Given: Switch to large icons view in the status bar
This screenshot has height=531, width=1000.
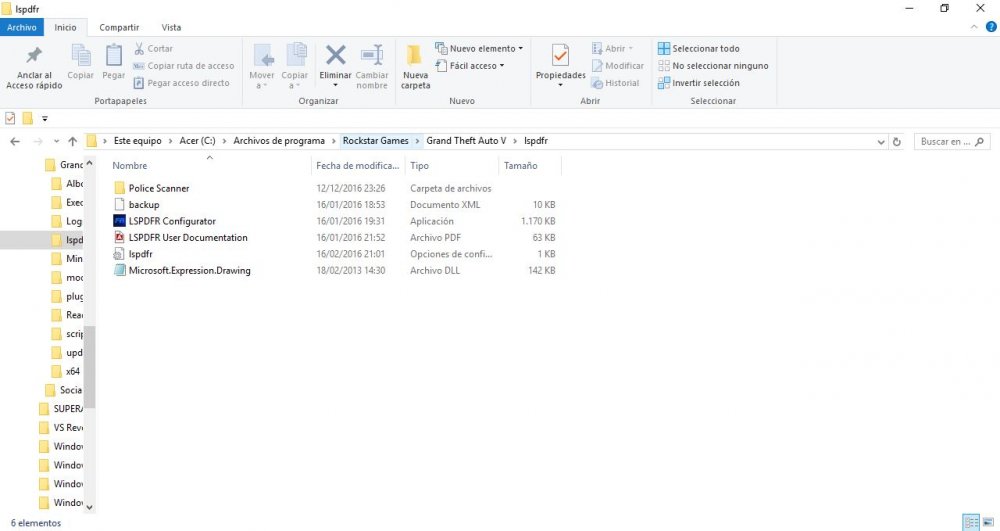Looking at the screenshot, I should pos(987,522).
